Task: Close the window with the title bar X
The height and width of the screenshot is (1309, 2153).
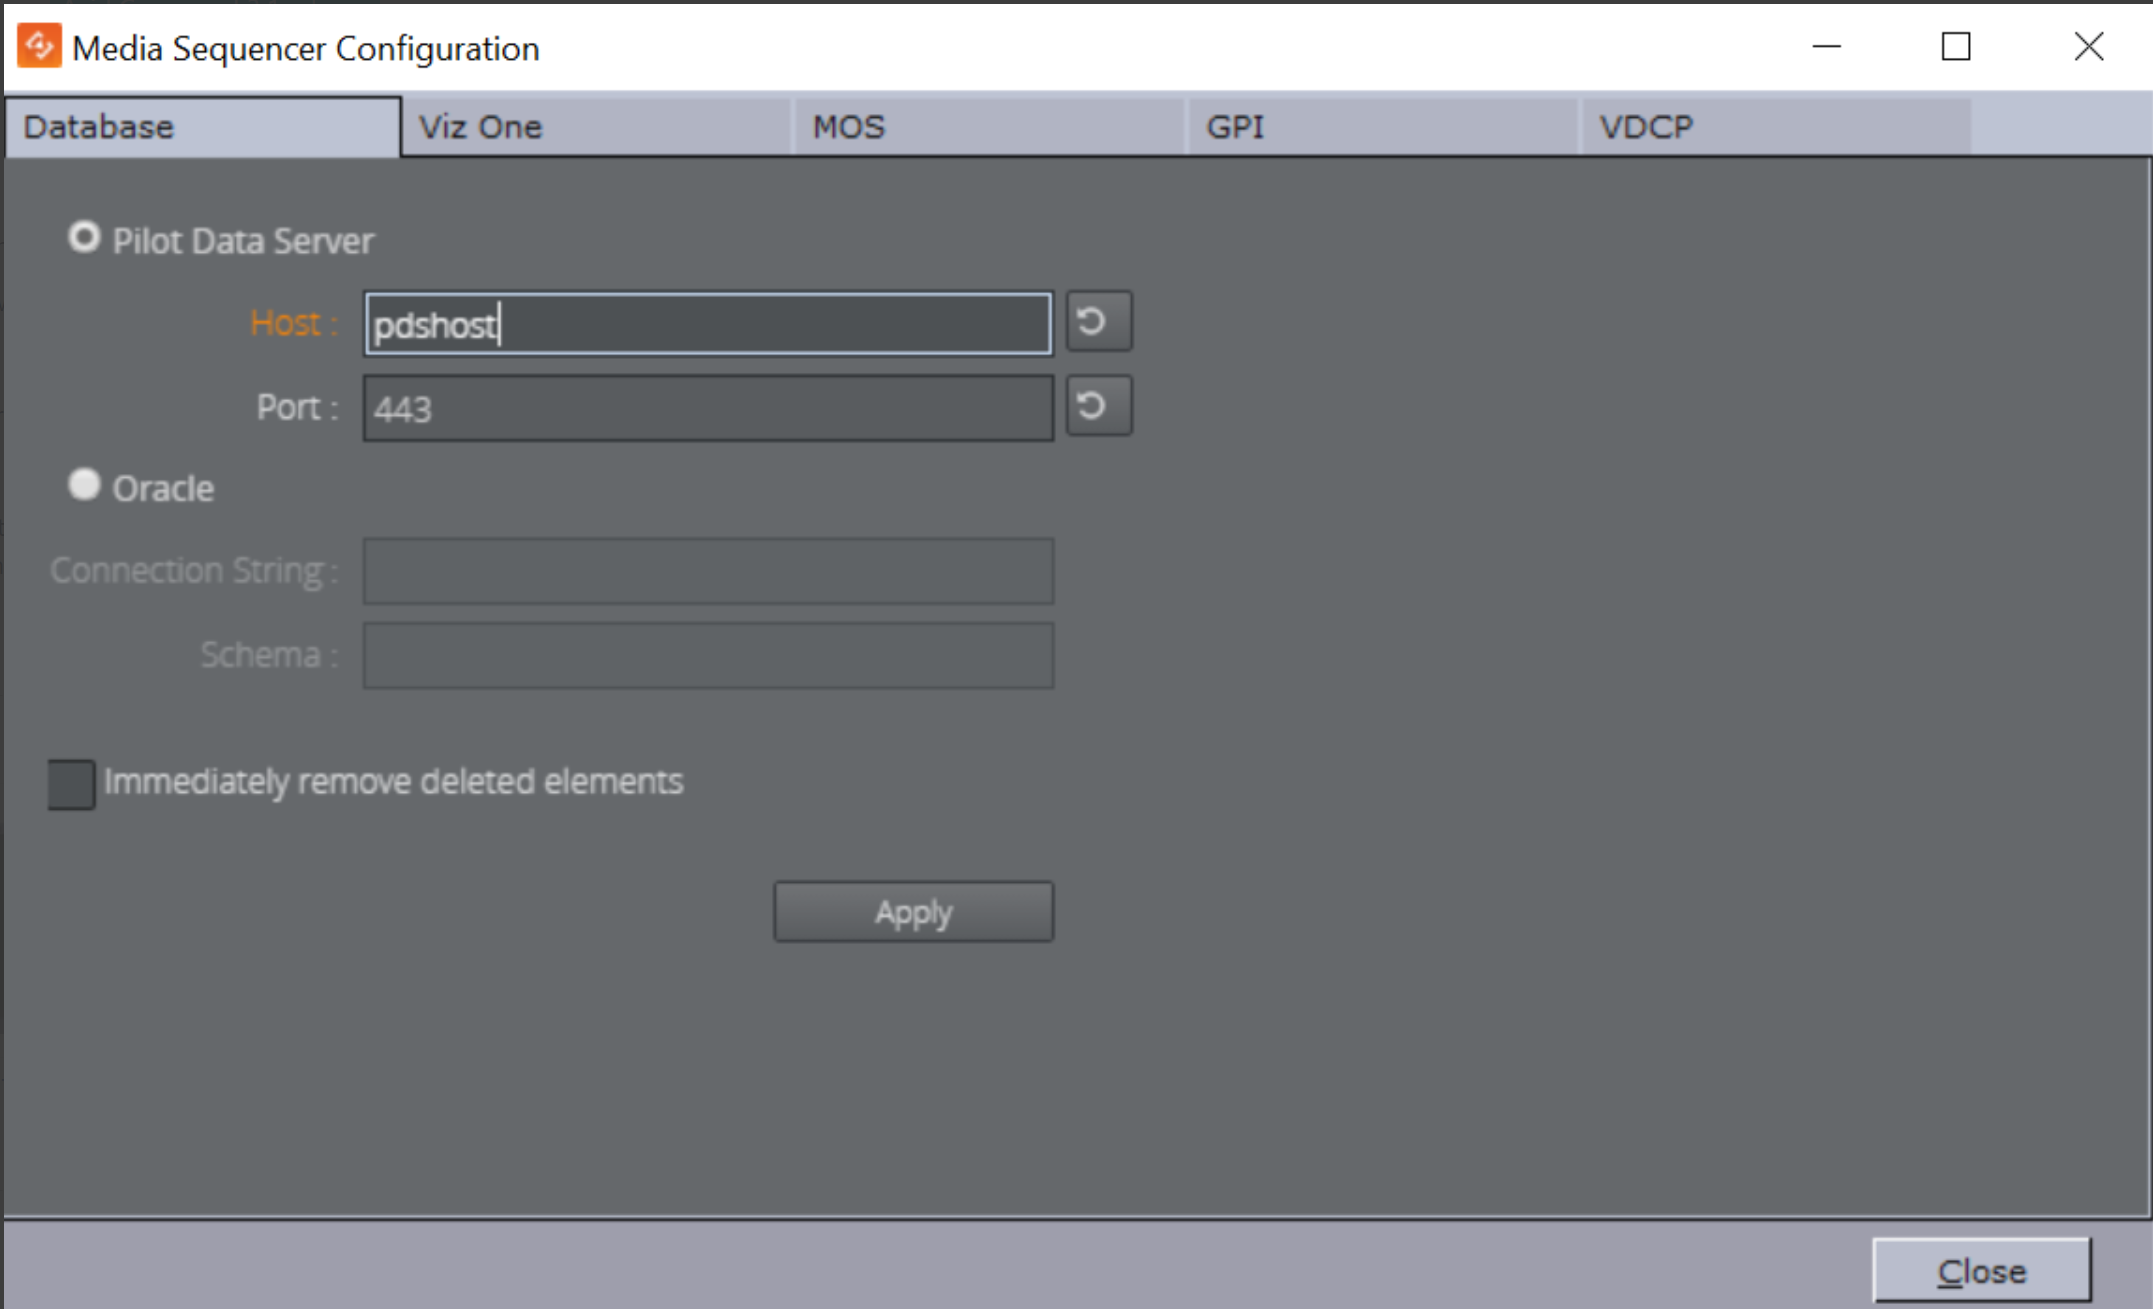Action: point(2088,46)
